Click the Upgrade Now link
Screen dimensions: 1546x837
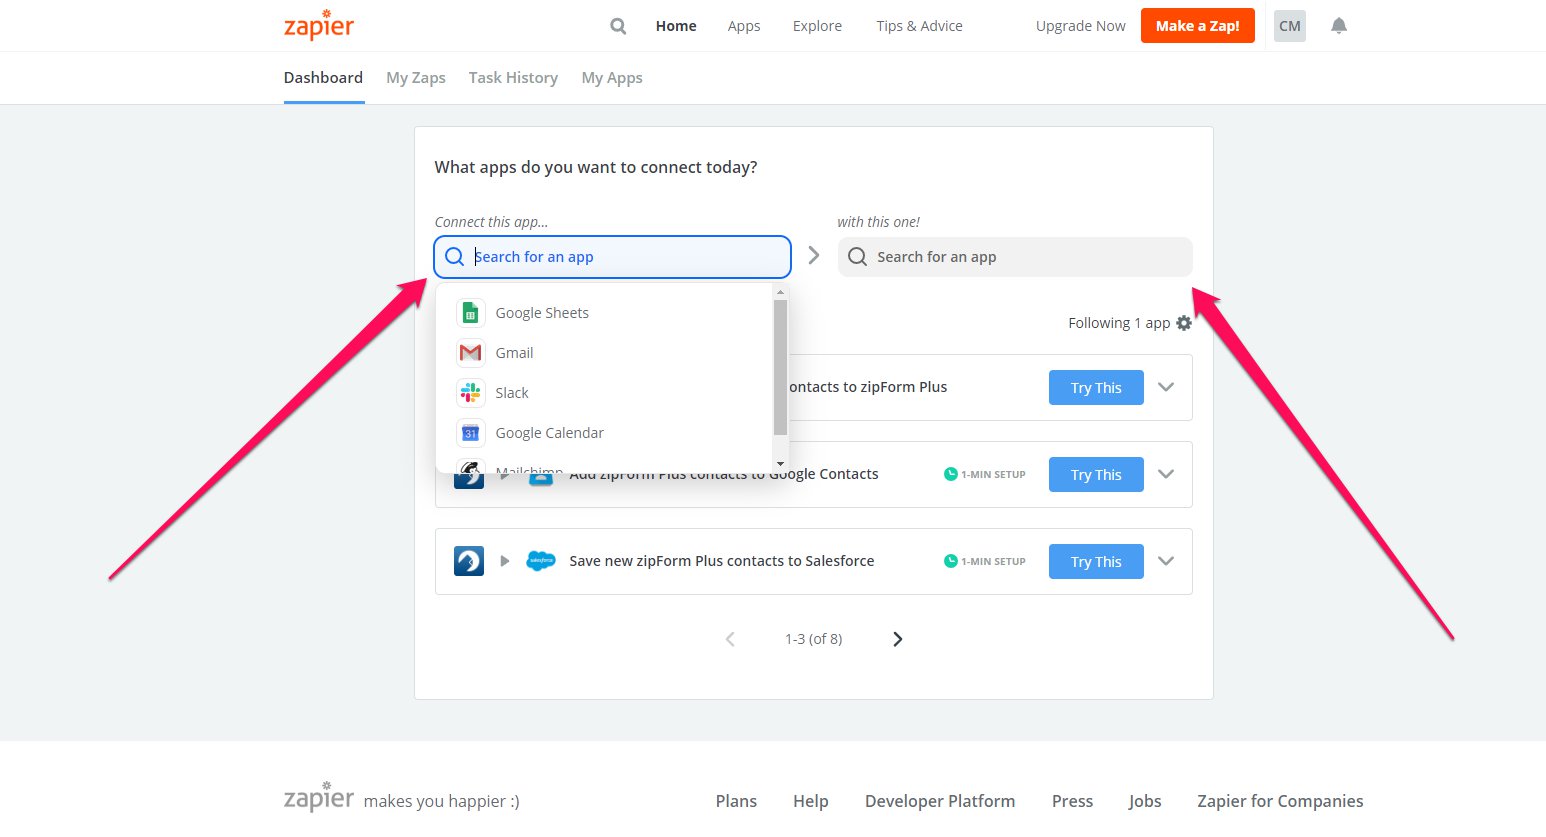pyautogui.click(x=1080, y=26)
